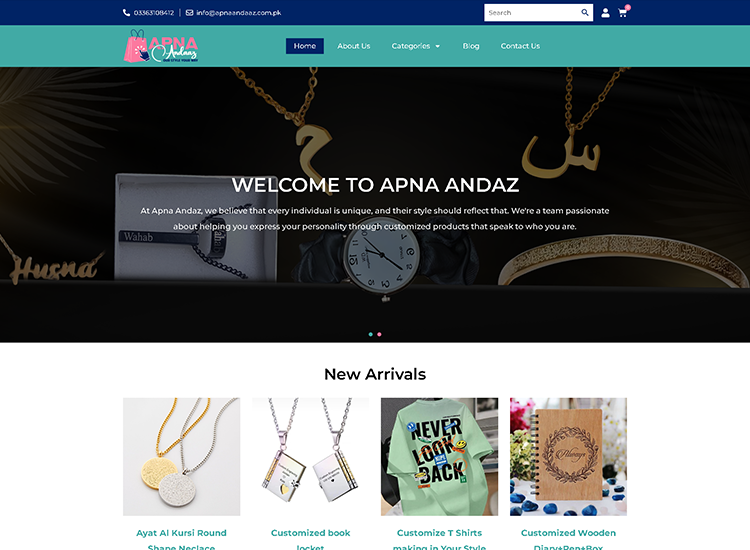Click the email envelope icon

tap(189, 13)
